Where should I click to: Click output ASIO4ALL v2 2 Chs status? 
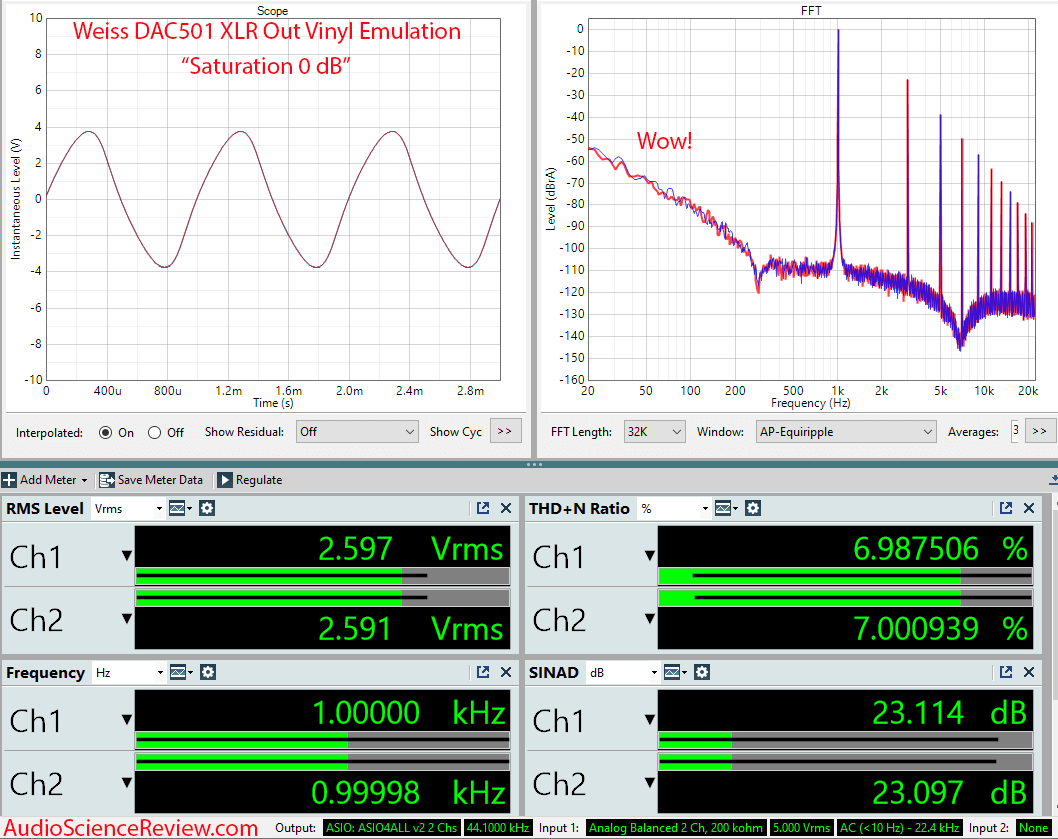click(x=391, y=828)
